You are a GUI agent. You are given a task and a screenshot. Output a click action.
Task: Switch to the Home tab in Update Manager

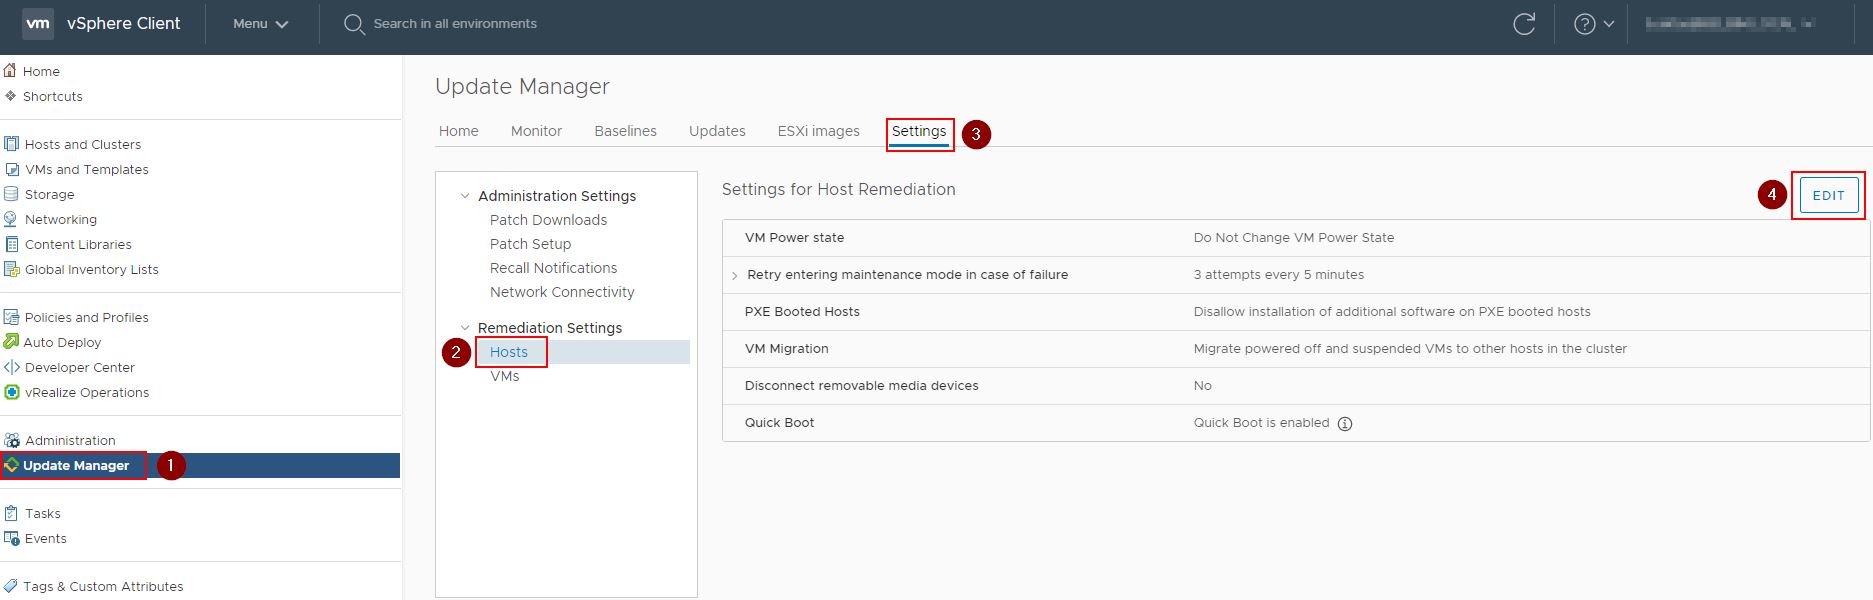(459, 131)
